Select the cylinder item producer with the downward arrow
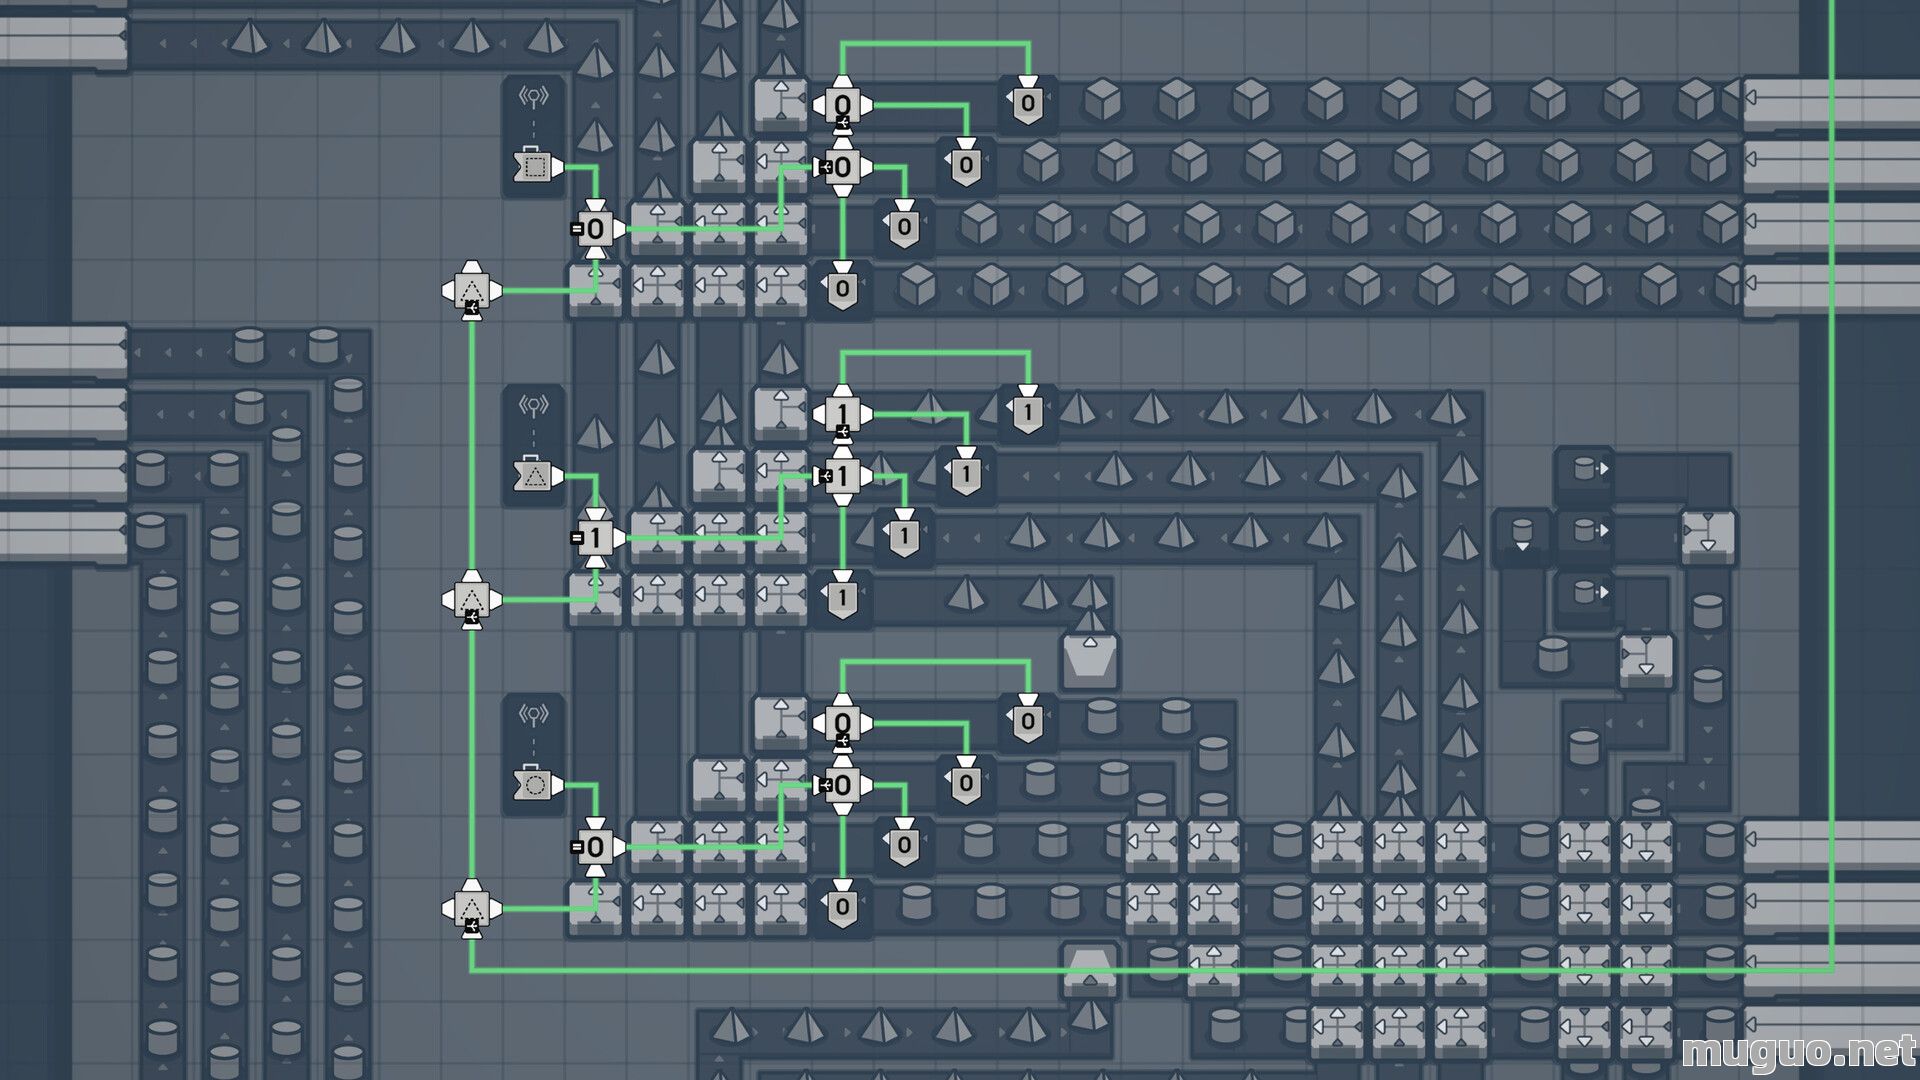This screenshot has height=1080, width=1920. tap(1522, 535)
